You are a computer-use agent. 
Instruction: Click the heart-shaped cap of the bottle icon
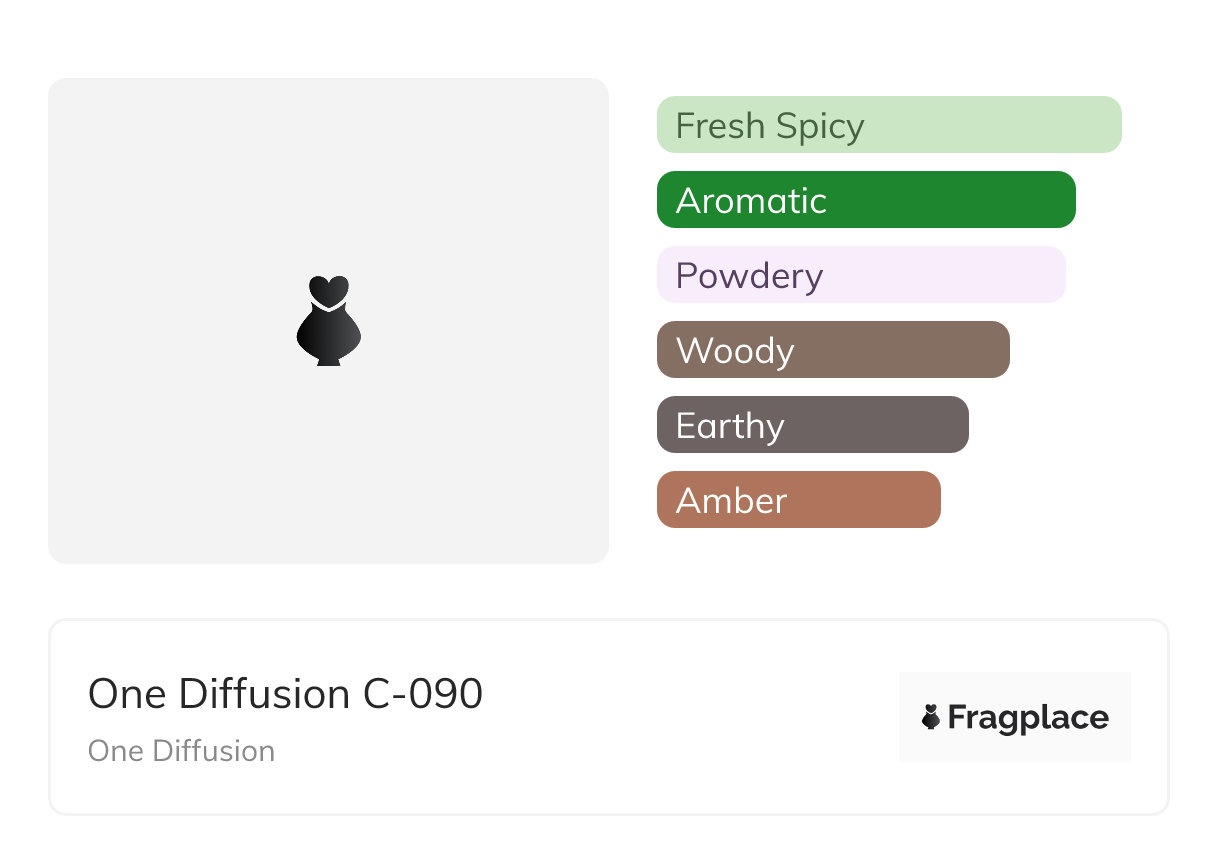click(x=328, y=290)
